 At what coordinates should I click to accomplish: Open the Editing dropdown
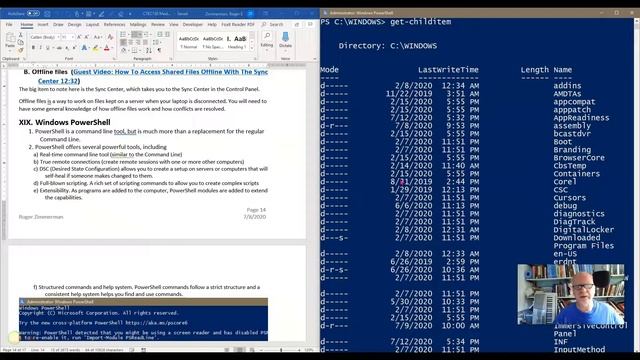(x=267, y=41)
